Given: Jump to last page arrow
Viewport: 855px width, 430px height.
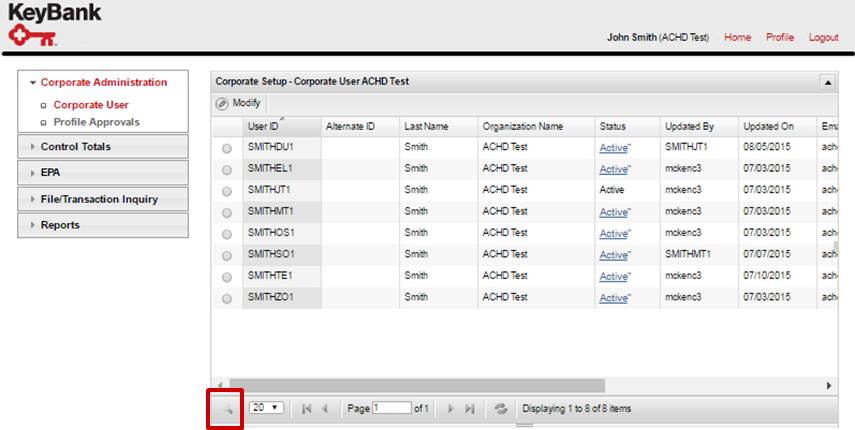Looking at the screenshot, I should pyautogui.click(x=469, y=408).
